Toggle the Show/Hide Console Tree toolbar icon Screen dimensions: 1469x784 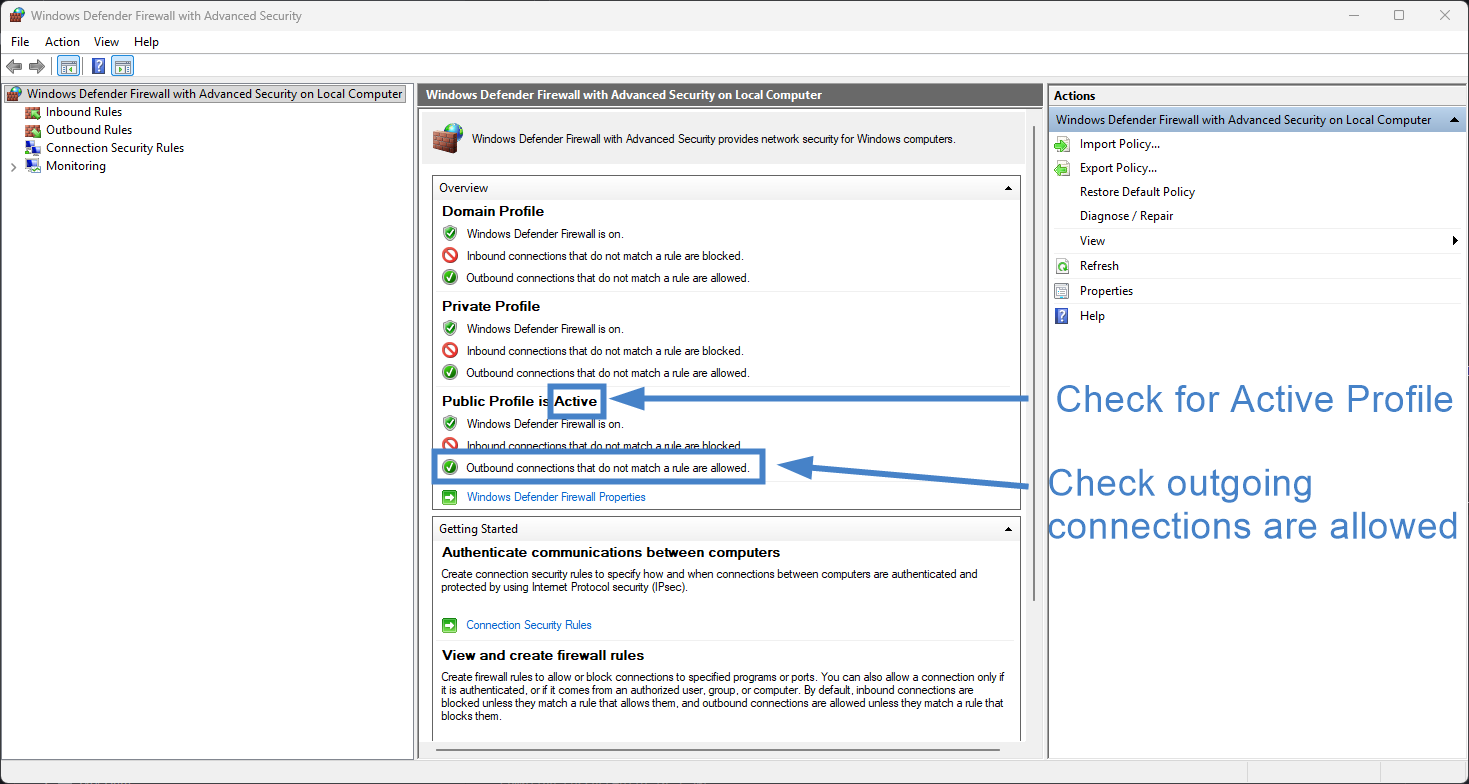(x=69, y=67)
